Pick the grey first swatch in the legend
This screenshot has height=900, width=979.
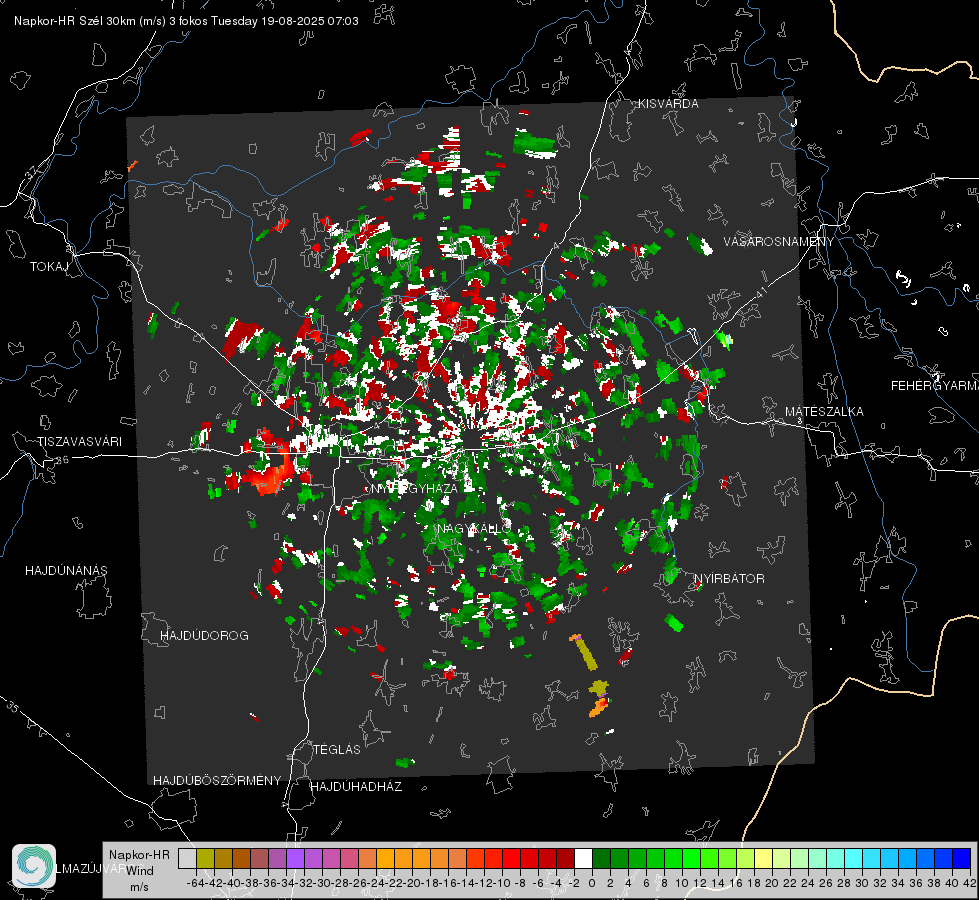187,858
